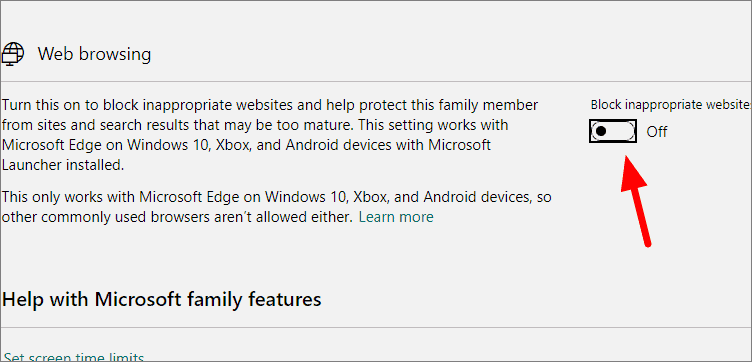This screenshot has width=752, height=362.
Task: Click the Web browsing section heading
Action: (x=94, y=54)
